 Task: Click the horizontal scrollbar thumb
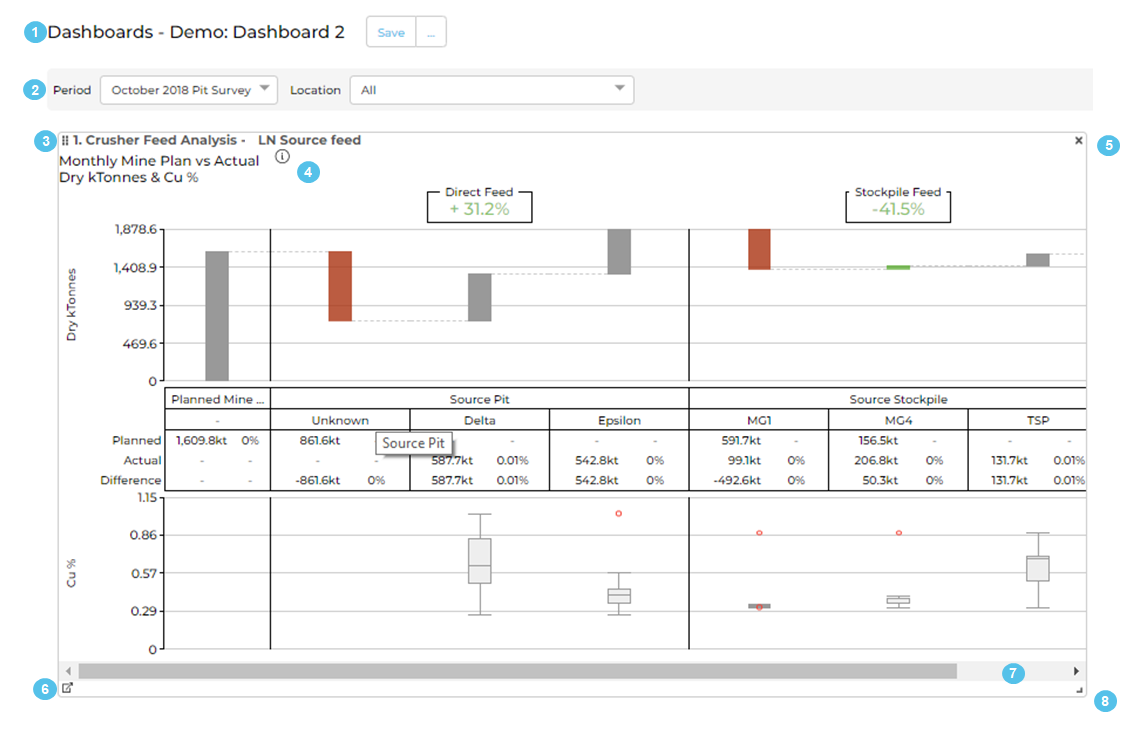tap(517, 671)
